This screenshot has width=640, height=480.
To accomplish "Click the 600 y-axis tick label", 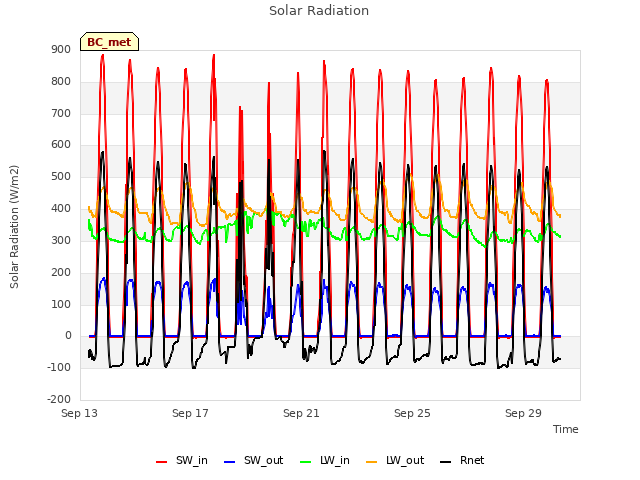I will [x=61, y=145].
